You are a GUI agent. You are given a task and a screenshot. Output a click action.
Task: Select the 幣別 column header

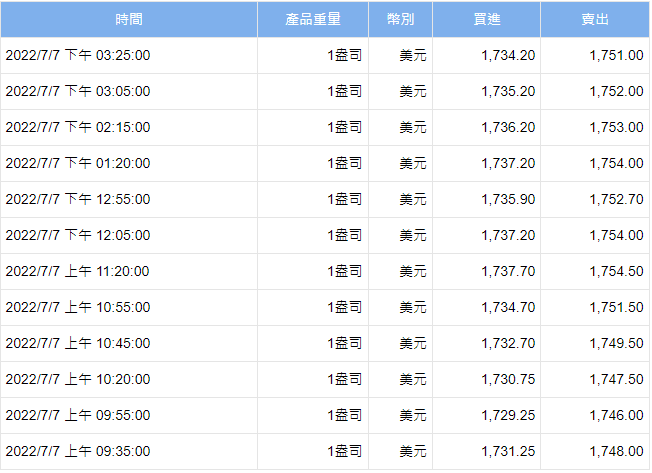[x=400, y=20]
